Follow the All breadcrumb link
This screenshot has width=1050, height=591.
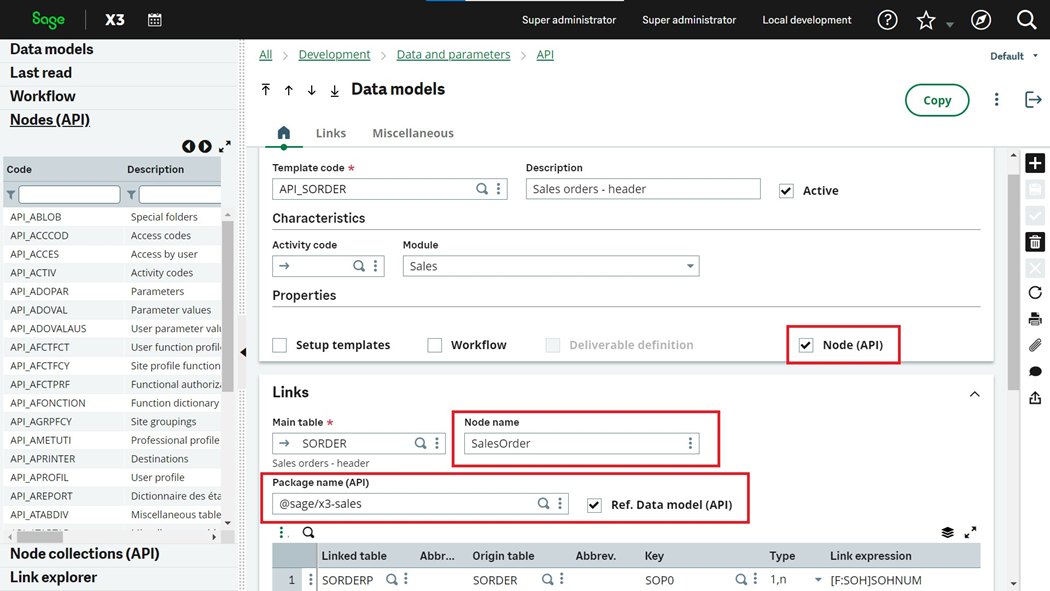pyautogui.click(x=265, y=55)
